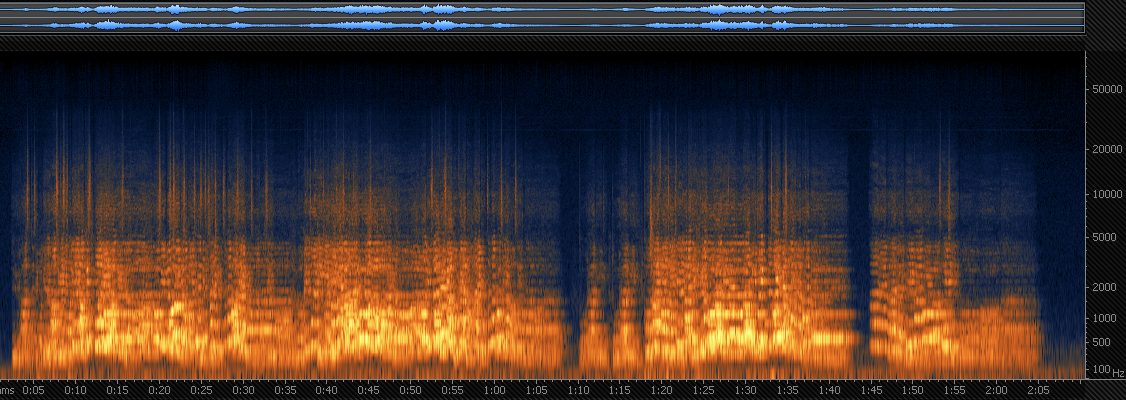Click the 0:55 time ruler label

pyautogui.click(x=452, y=390)
